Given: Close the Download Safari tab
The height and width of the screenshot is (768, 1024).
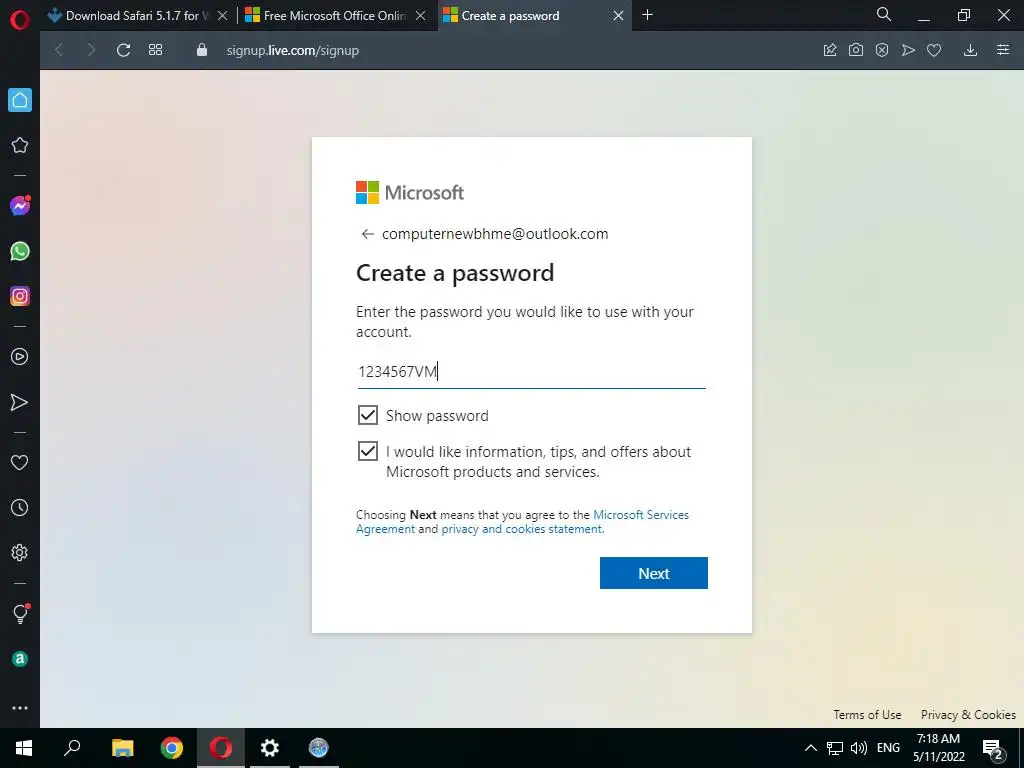Looking at the screenshot, I should point(222,16).
